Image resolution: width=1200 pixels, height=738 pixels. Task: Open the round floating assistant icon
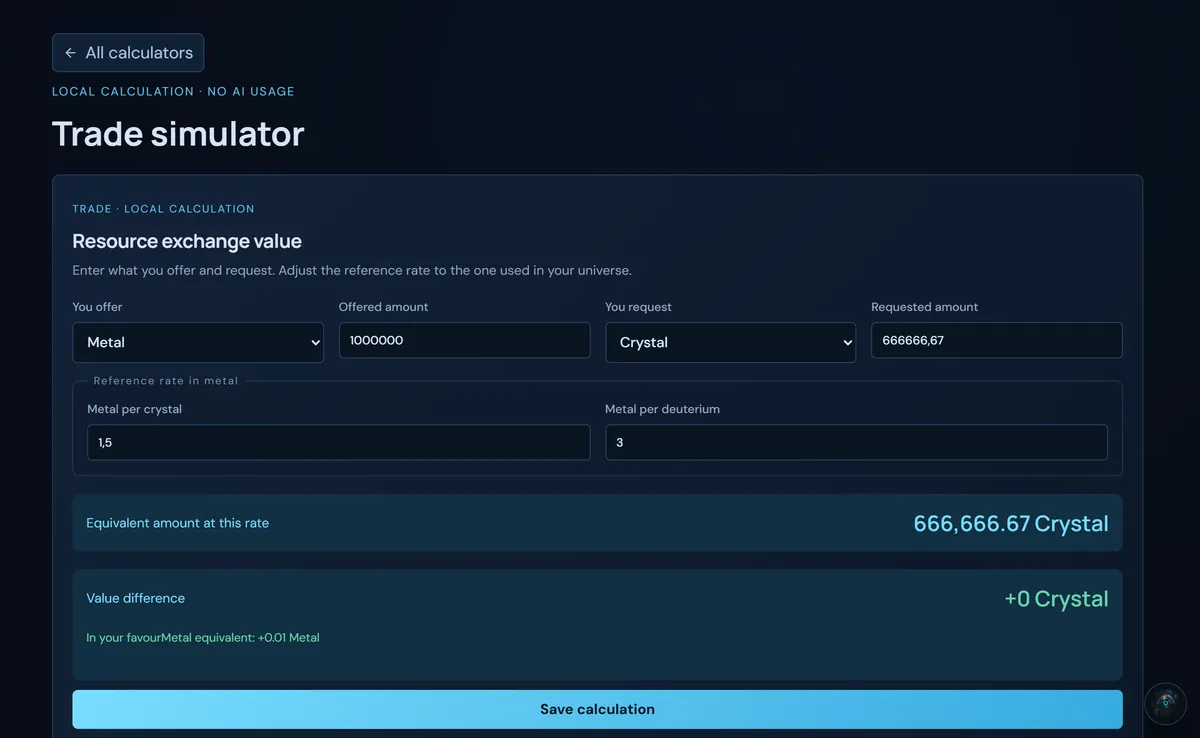pos(1165,703)
